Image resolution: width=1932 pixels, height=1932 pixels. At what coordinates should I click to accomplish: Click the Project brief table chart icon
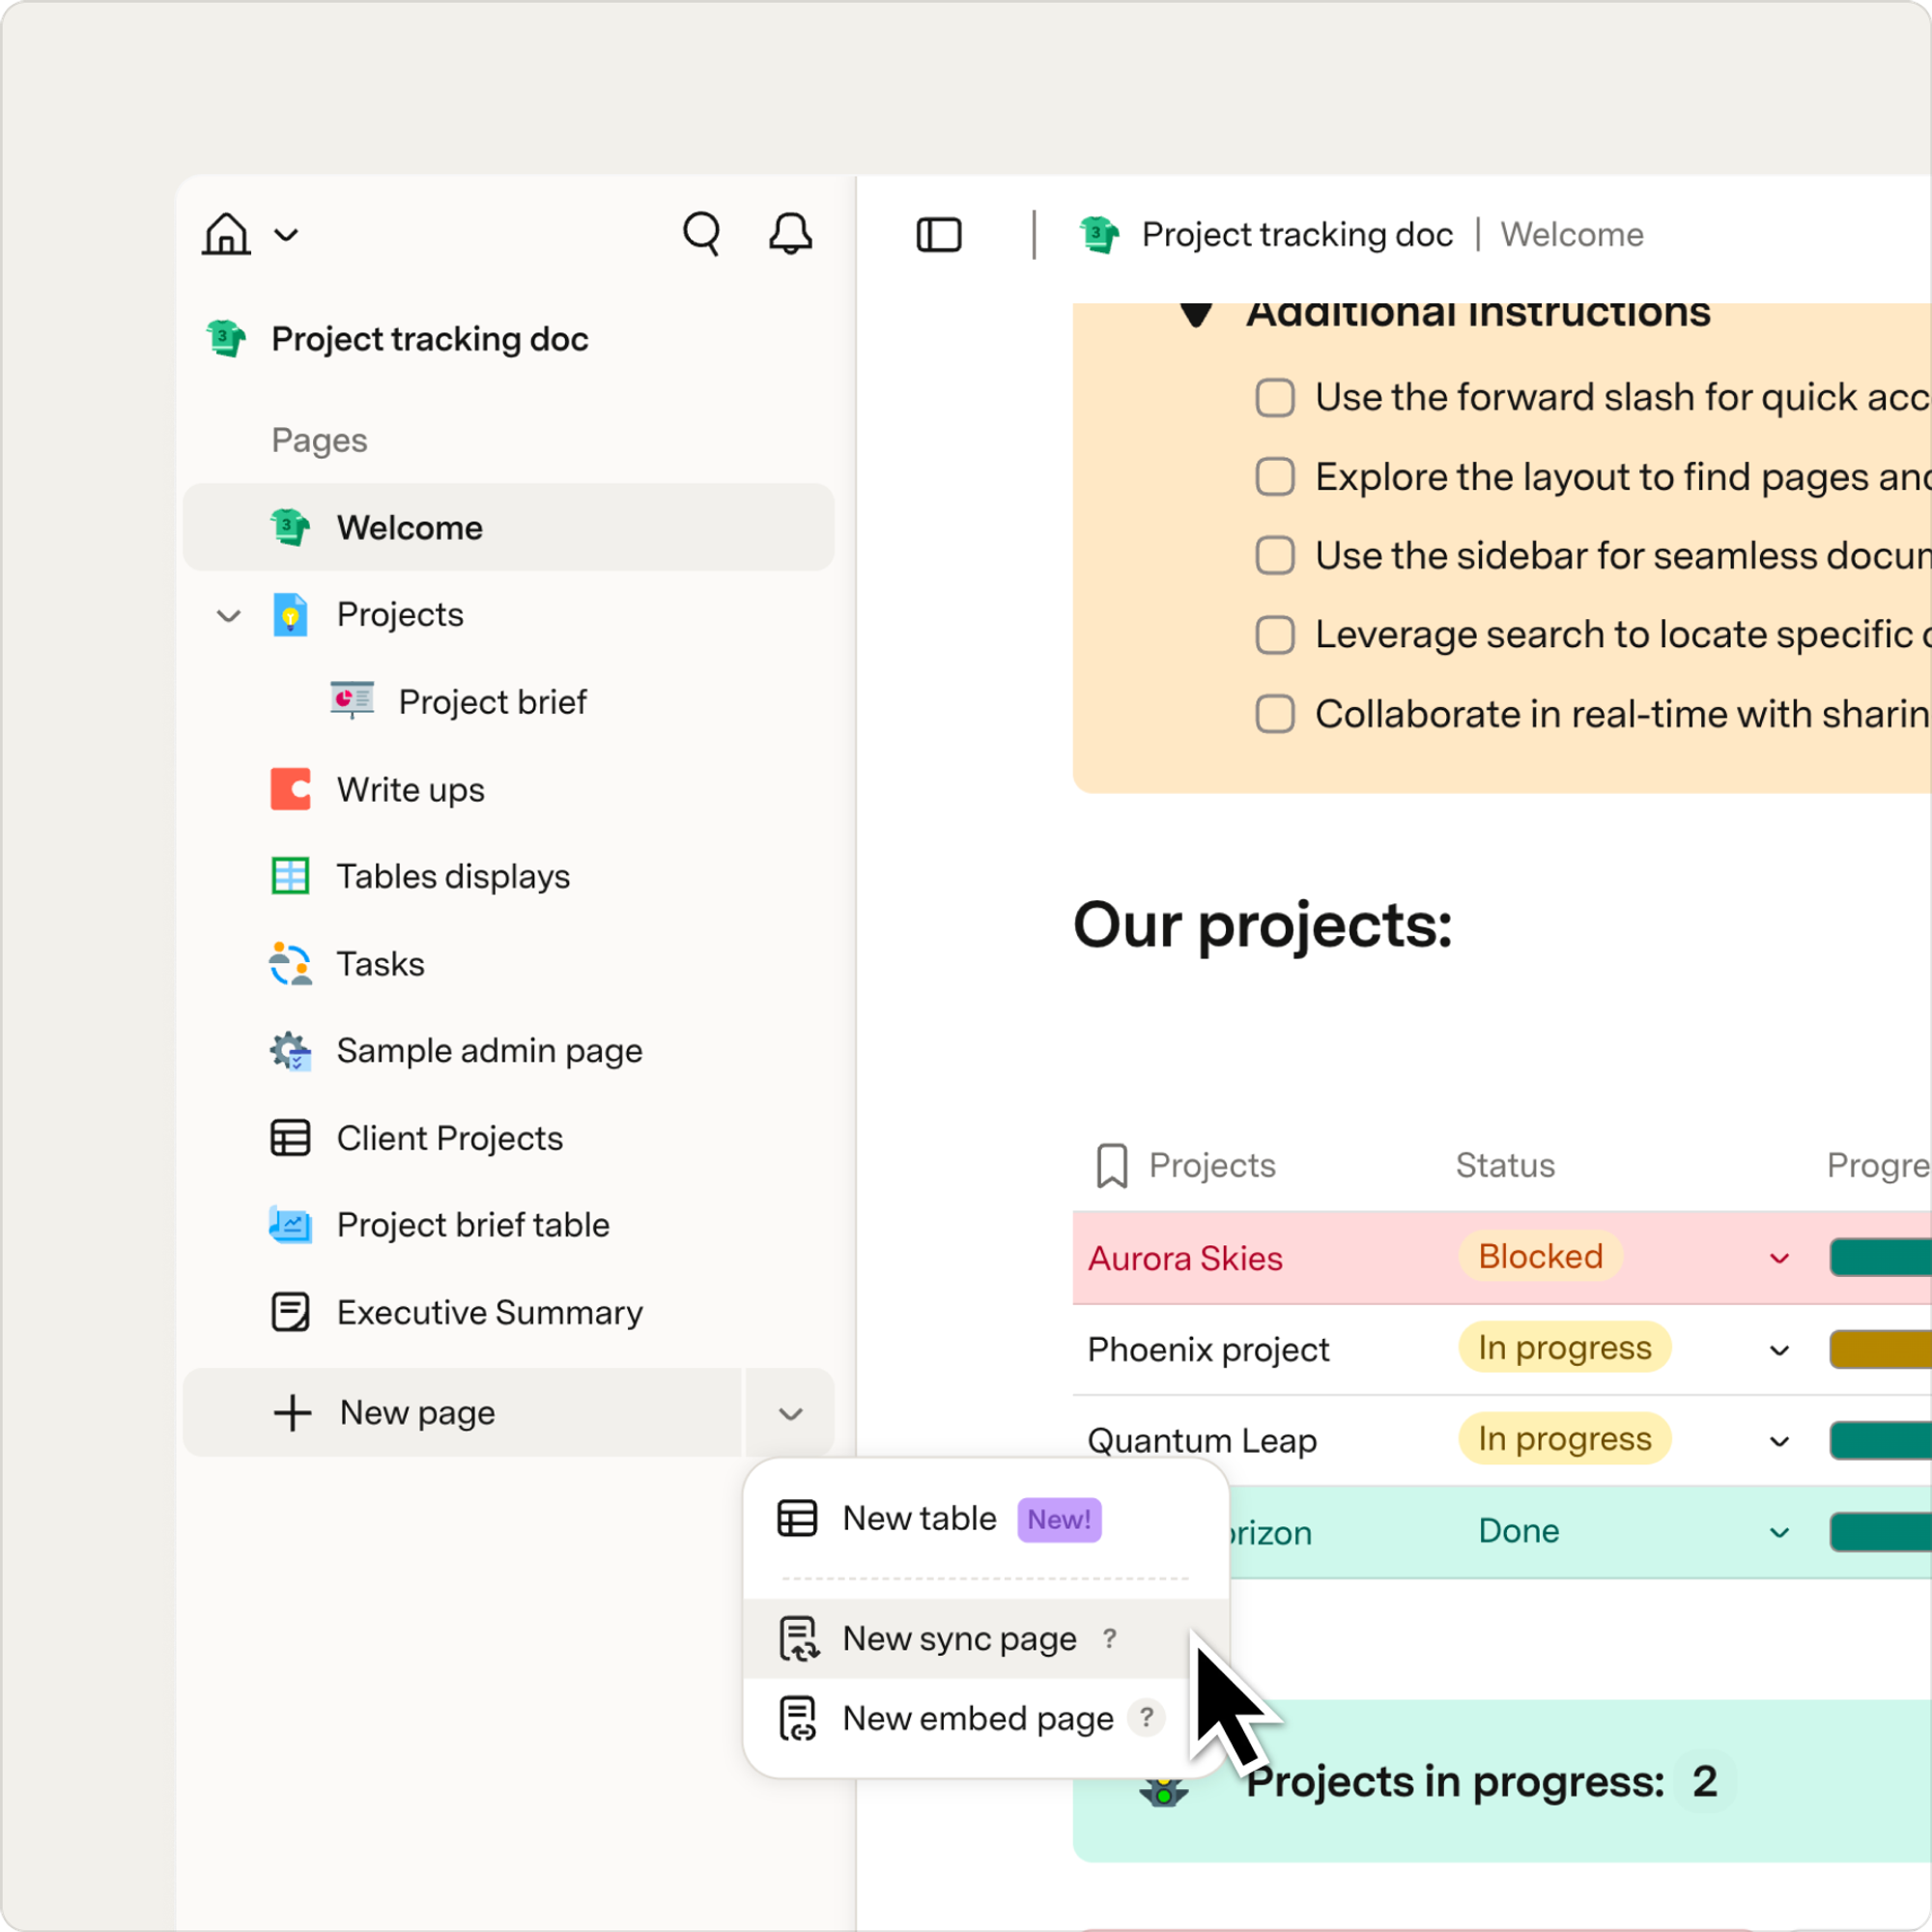(x=290, y=1225)
